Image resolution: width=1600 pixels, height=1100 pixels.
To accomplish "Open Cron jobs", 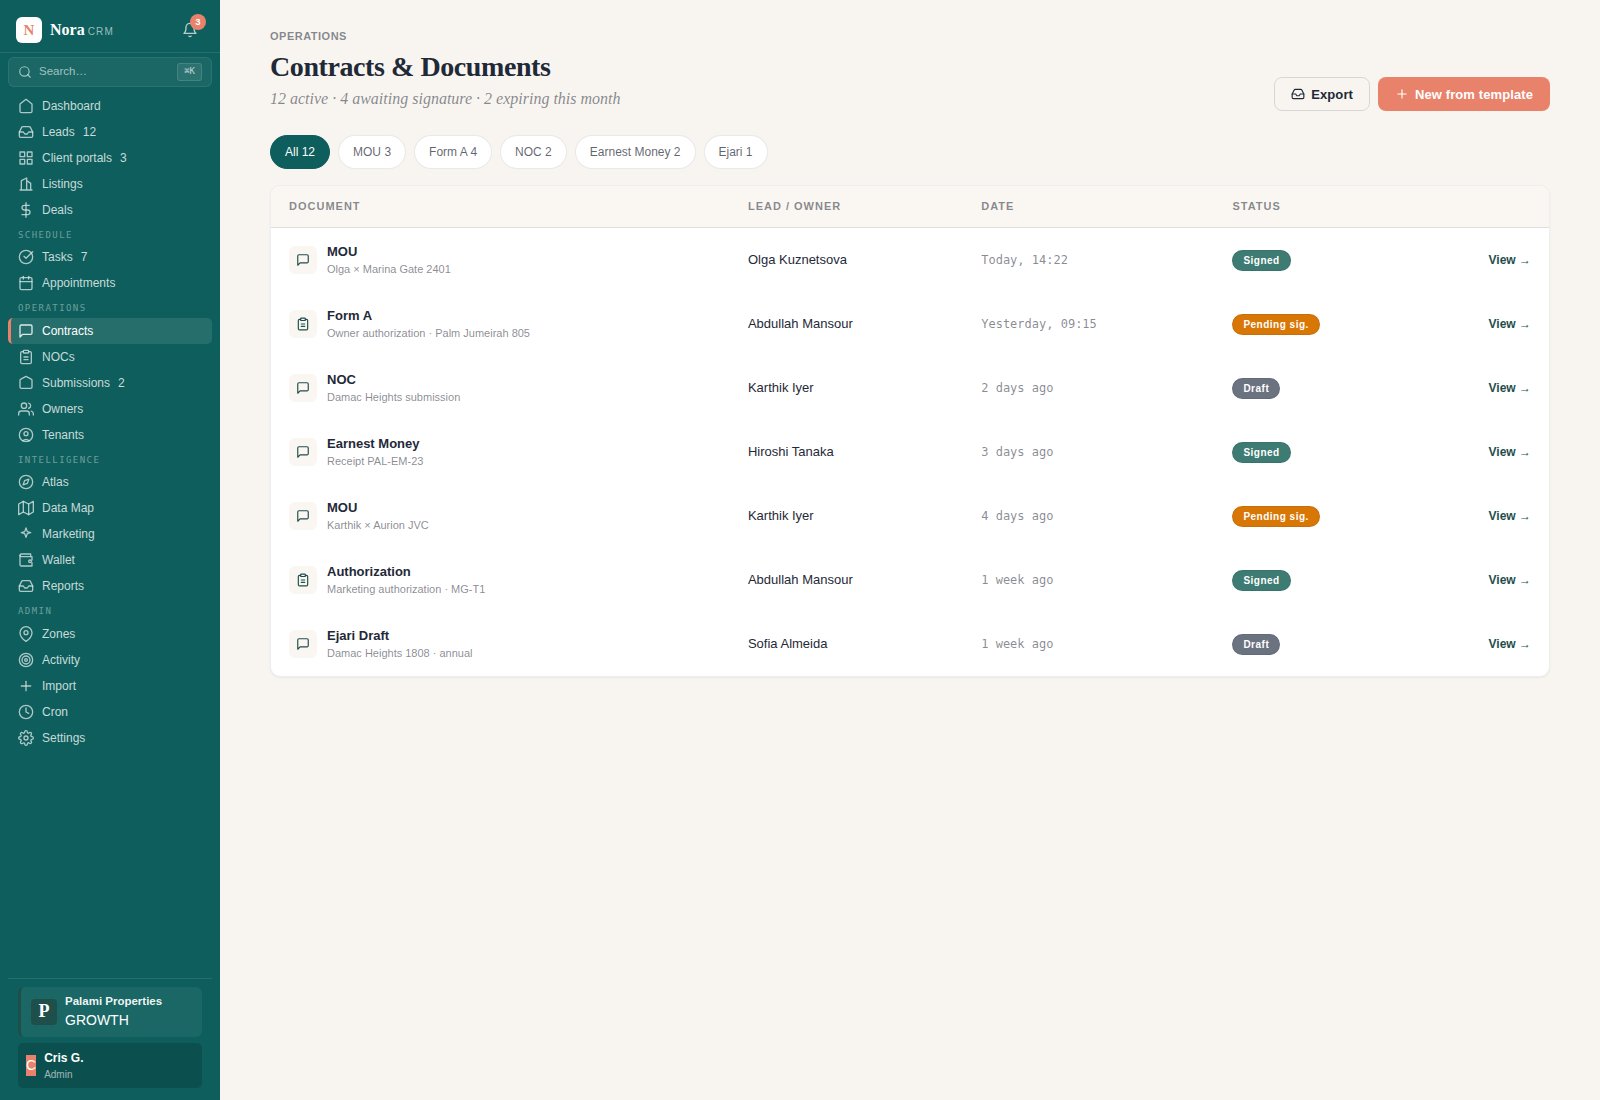I will click(110, 712).
